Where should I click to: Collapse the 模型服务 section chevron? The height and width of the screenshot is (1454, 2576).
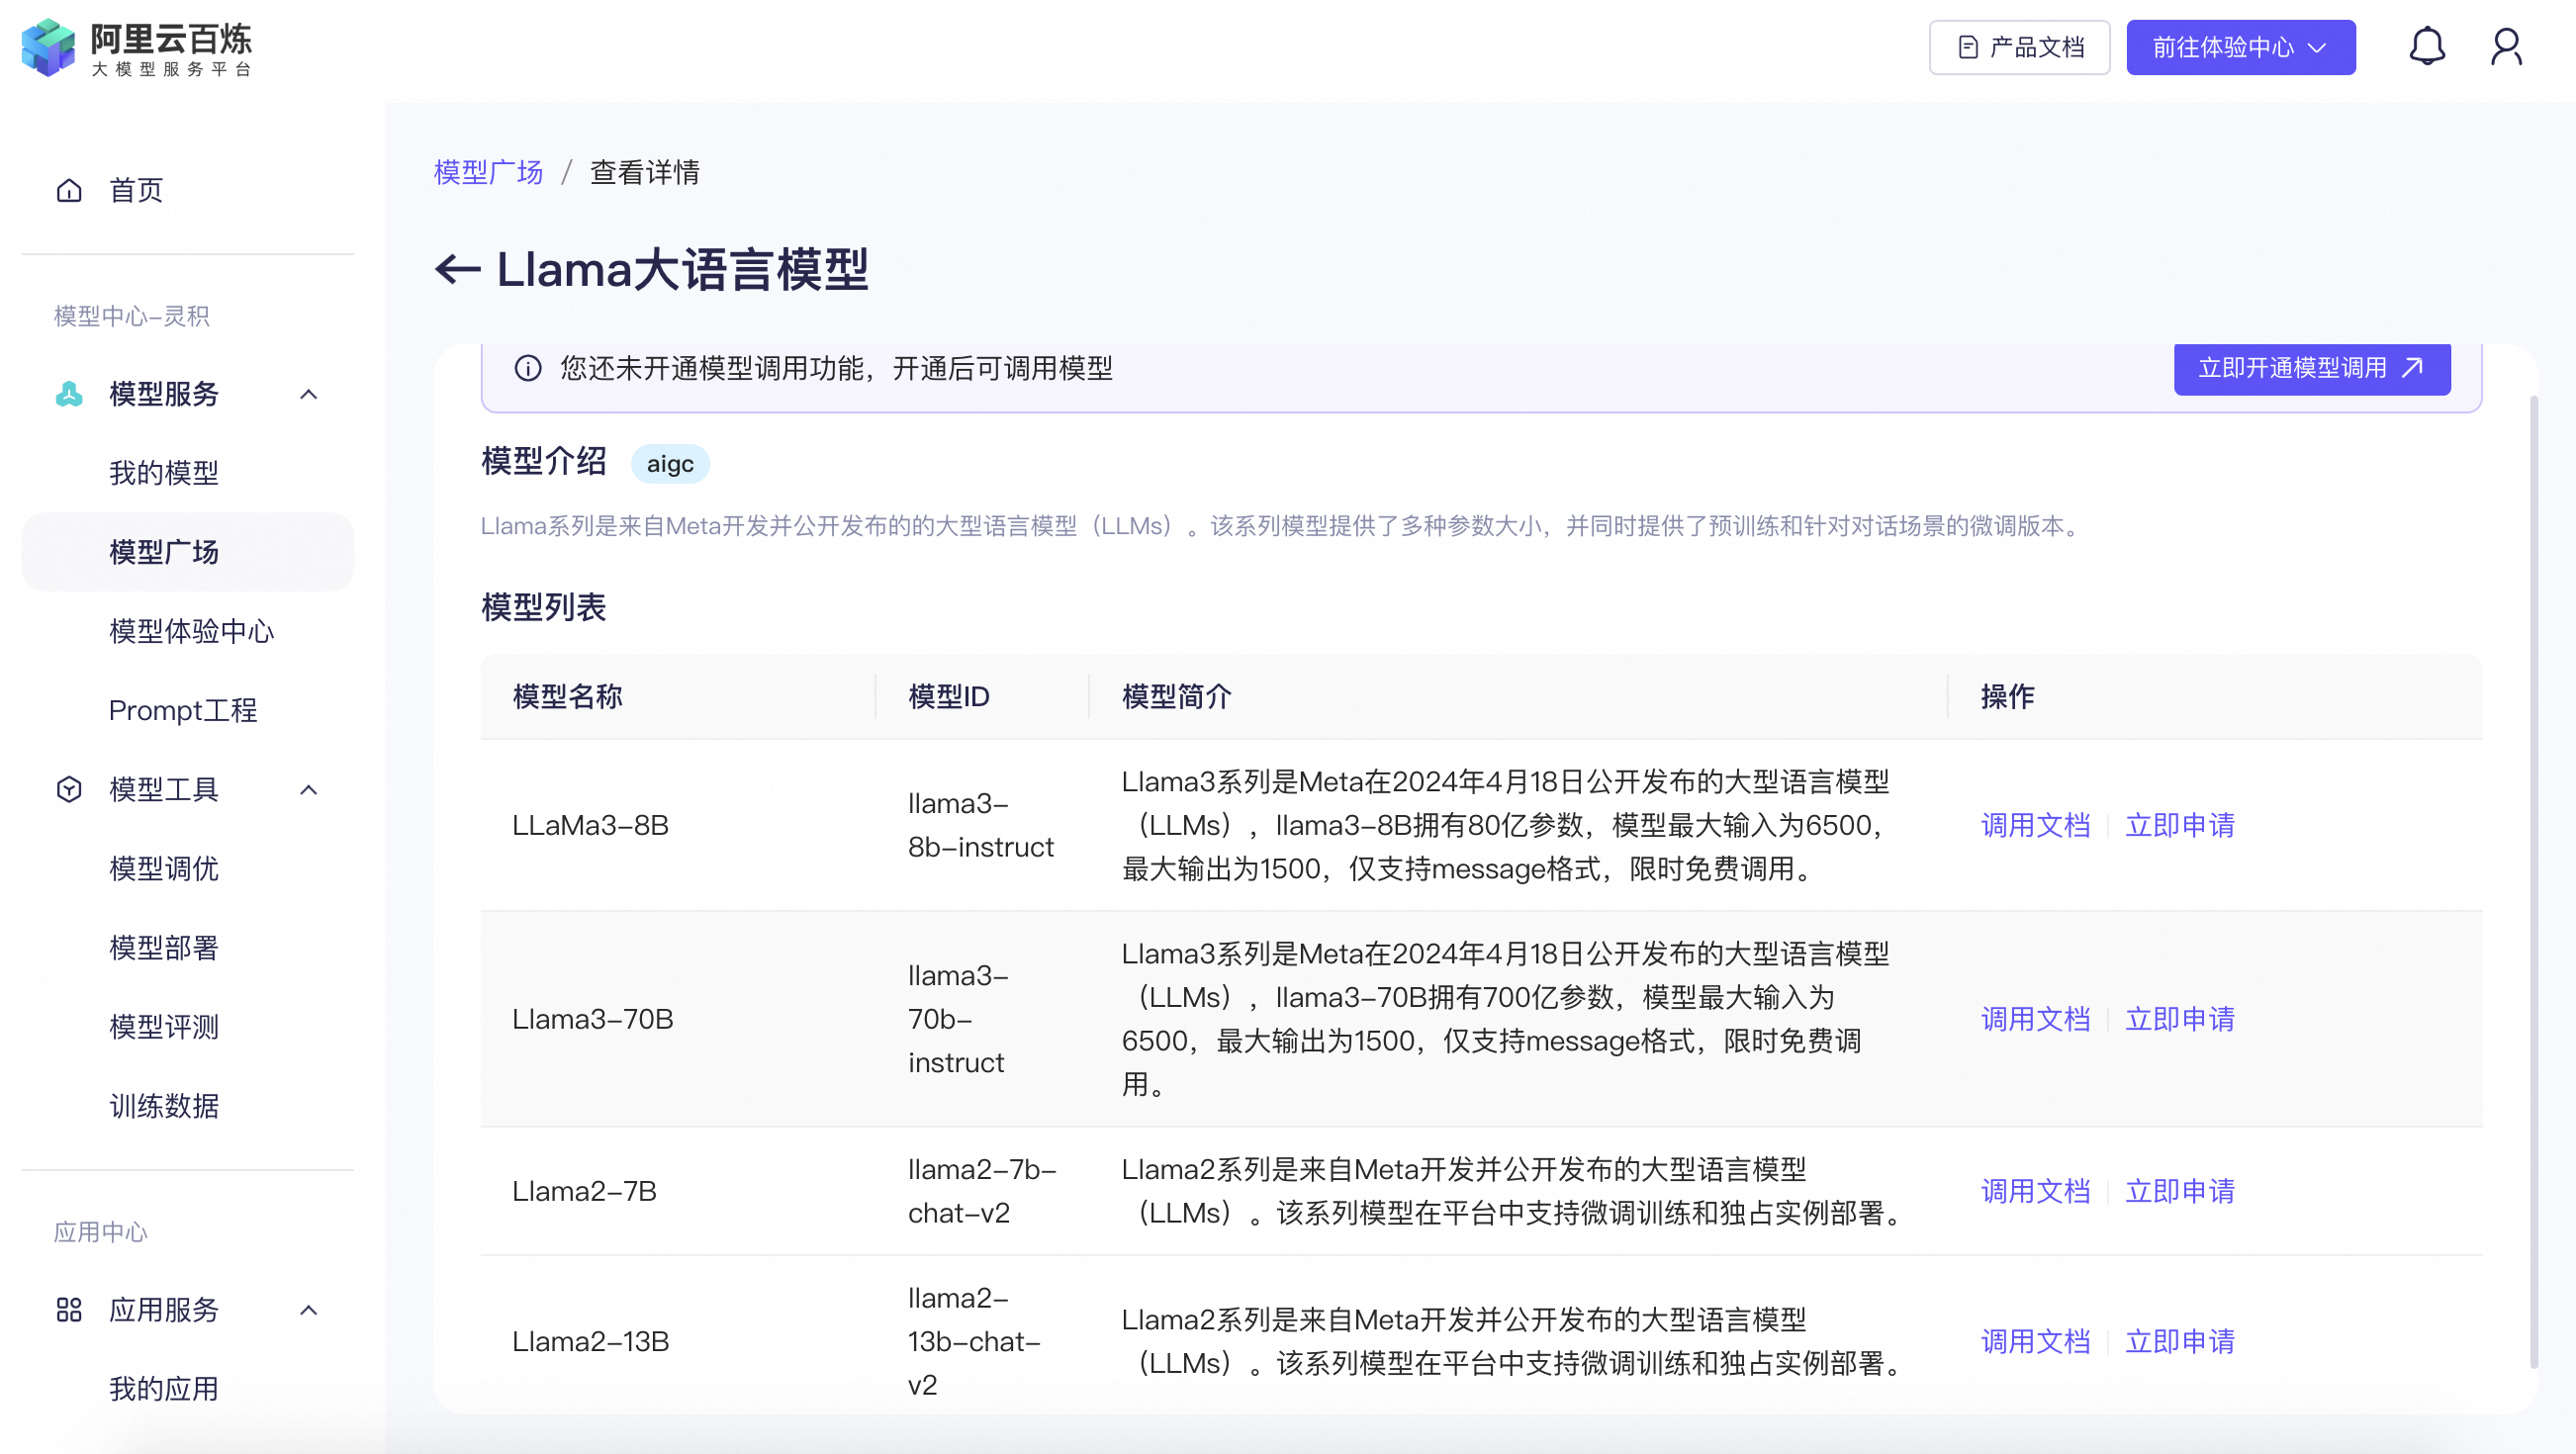[x=309, y=394]
